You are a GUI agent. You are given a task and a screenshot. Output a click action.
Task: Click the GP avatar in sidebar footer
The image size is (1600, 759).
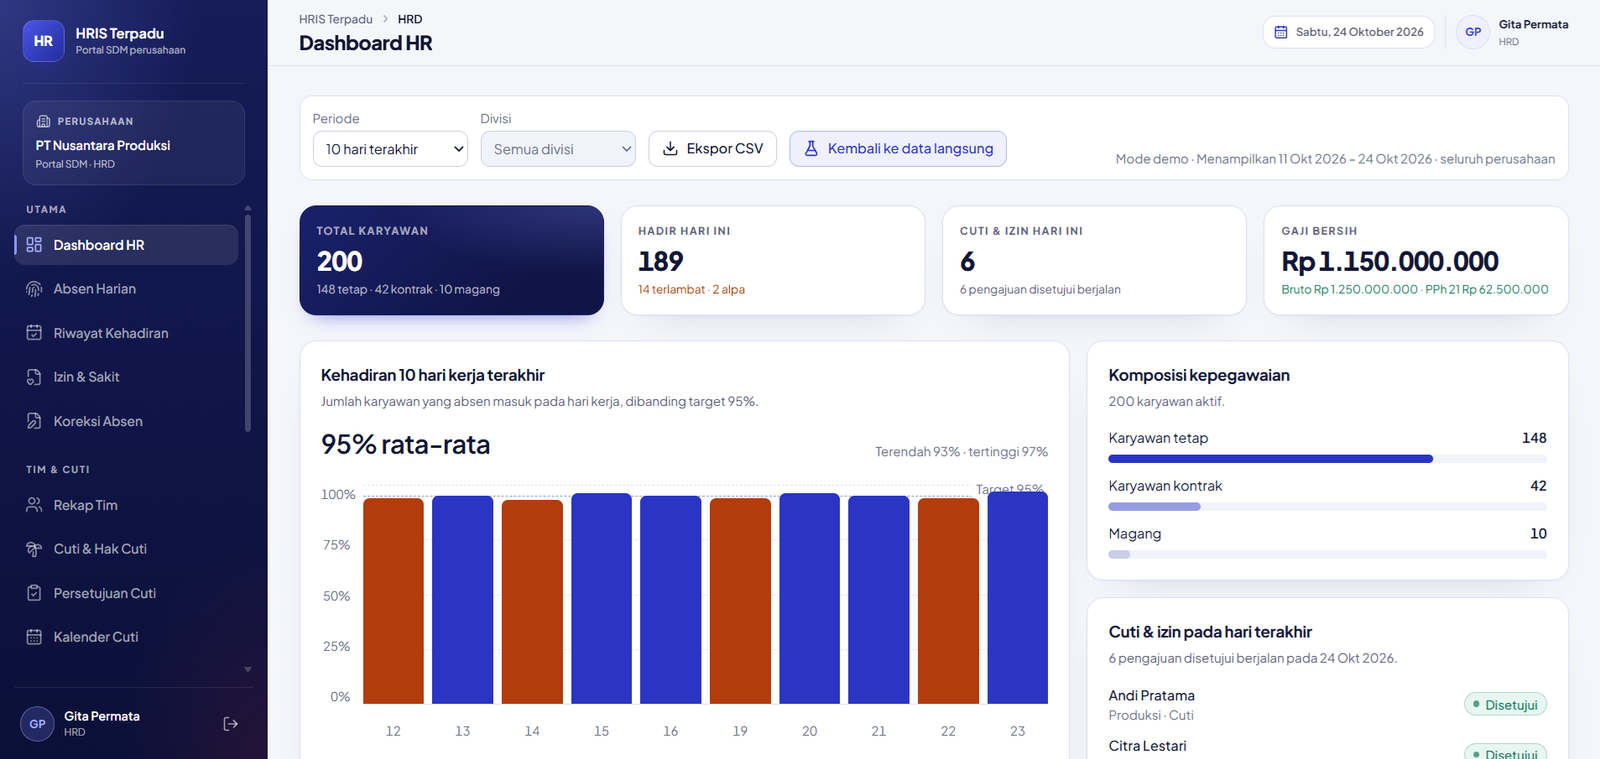point(37,724)
